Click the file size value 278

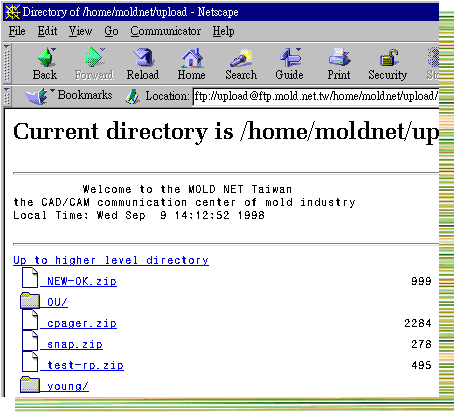[421, 344]
